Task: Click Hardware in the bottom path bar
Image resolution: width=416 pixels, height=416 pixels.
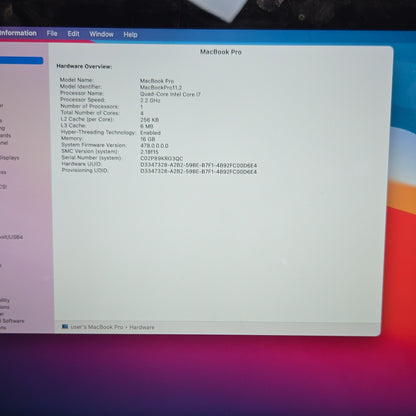Action: coord(142,327)
